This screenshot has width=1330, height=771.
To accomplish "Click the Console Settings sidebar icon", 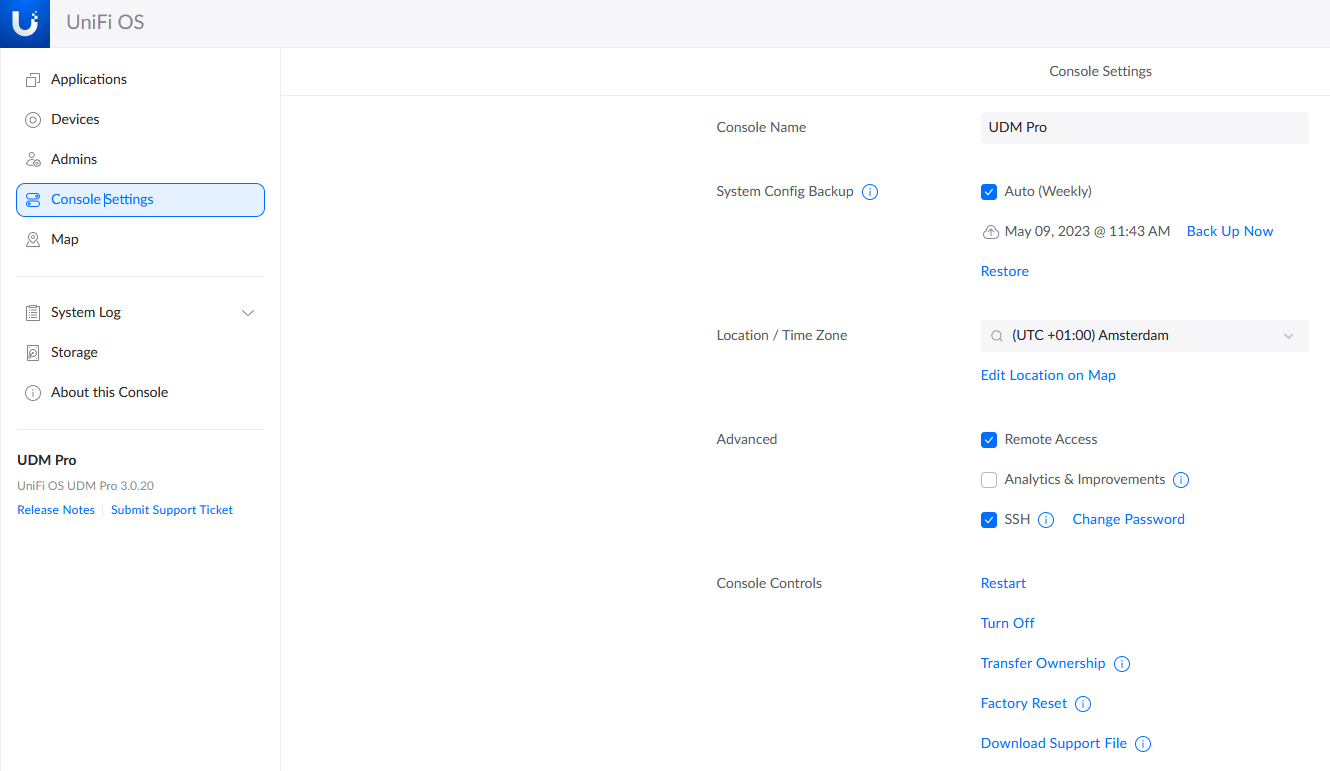I will coord(33,200).
